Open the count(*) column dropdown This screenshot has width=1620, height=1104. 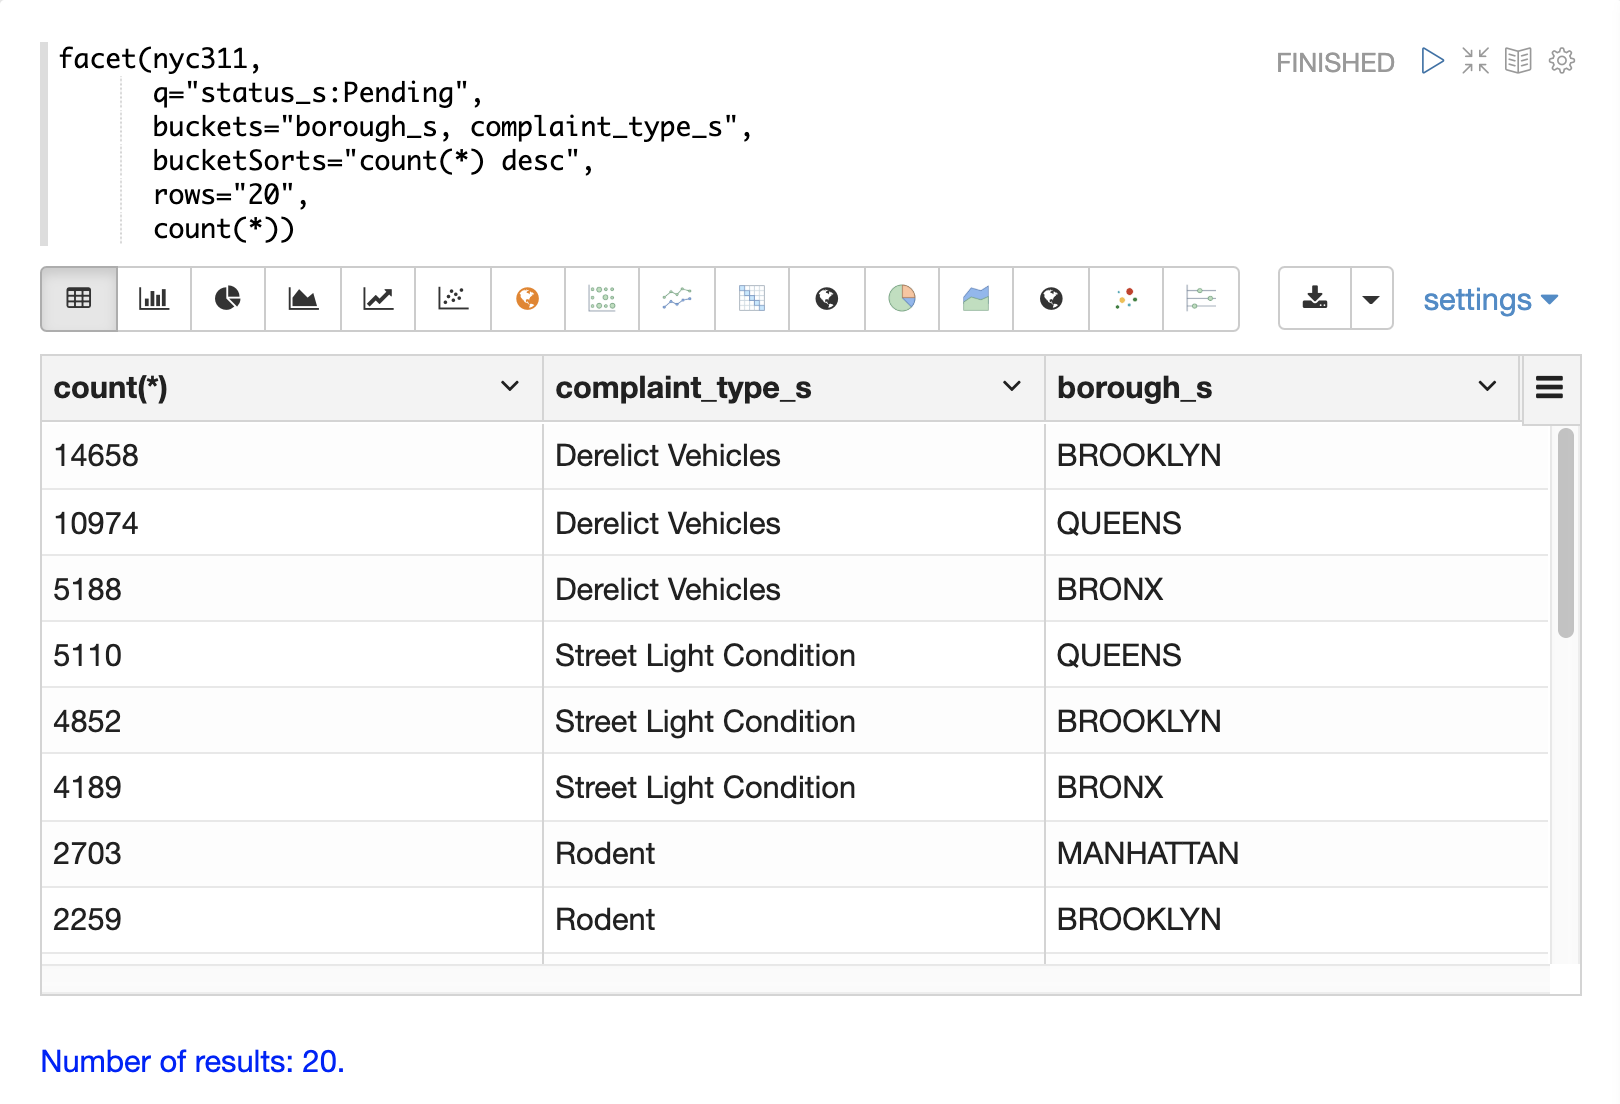click(510, 387)
